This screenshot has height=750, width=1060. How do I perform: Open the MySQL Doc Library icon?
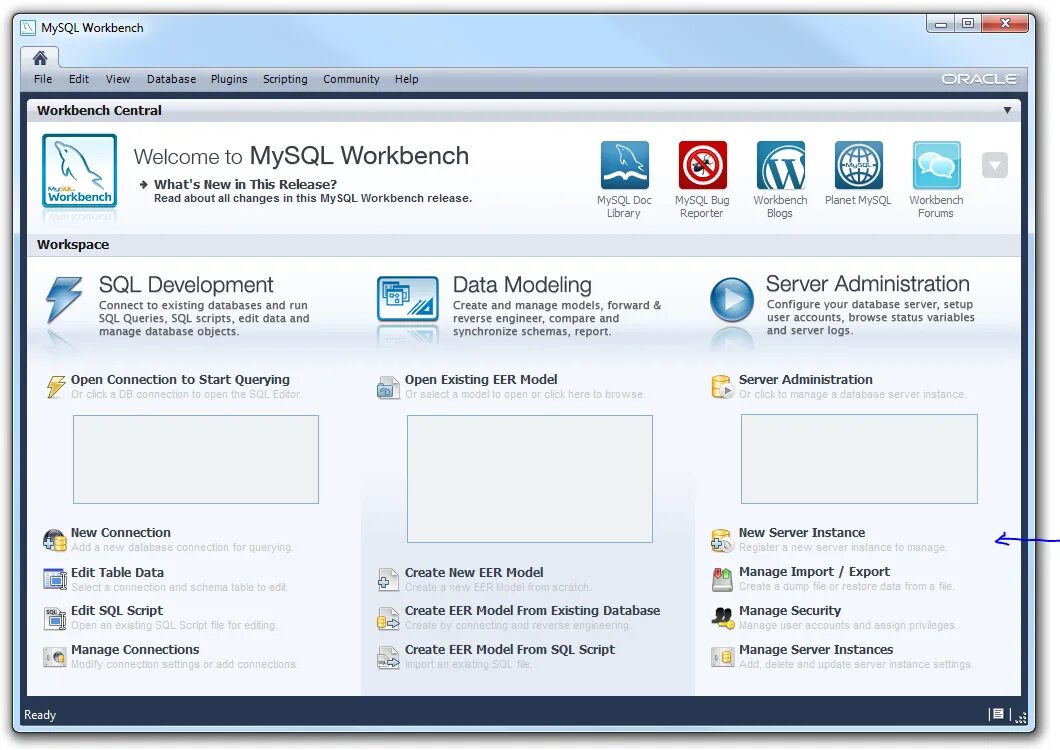point(624,165)
